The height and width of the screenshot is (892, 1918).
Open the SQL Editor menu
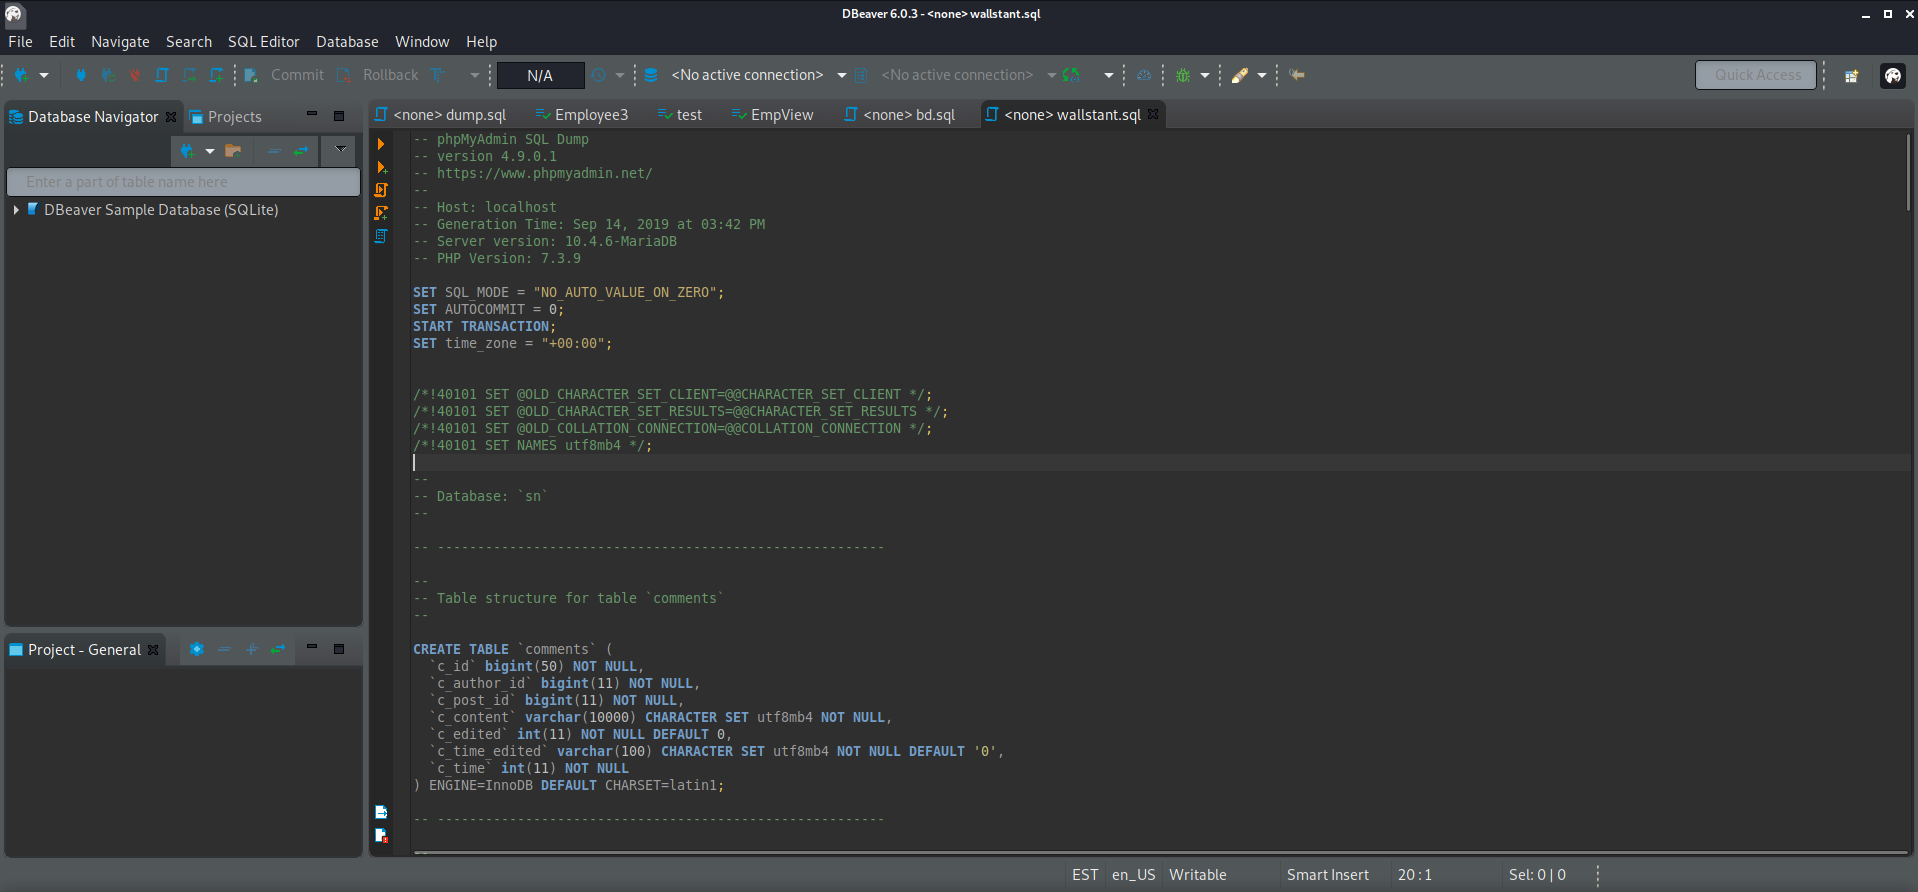263,42
